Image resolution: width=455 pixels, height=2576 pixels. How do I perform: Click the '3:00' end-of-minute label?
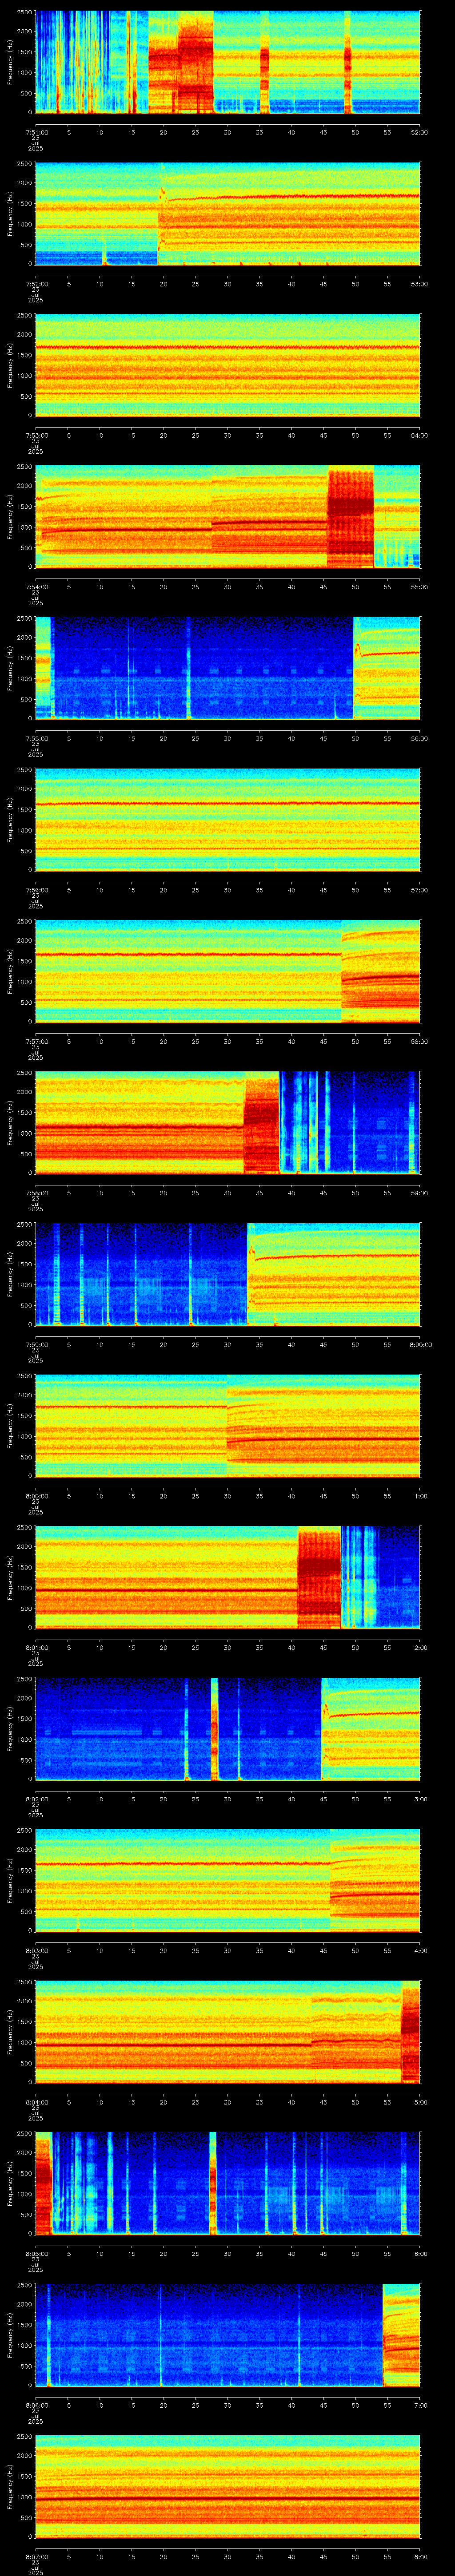(x=421, y=1799)
